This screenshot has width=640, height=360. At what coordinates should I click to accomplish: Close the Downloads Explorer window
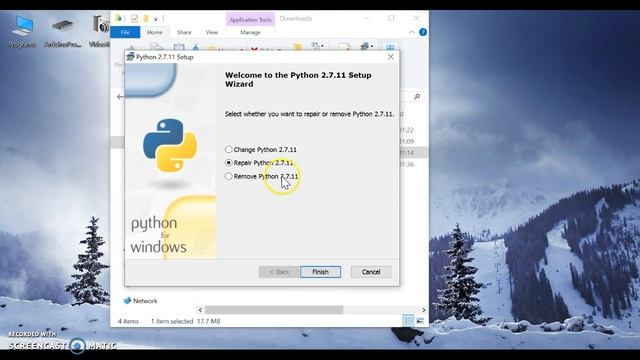click(x=416, y=18)
